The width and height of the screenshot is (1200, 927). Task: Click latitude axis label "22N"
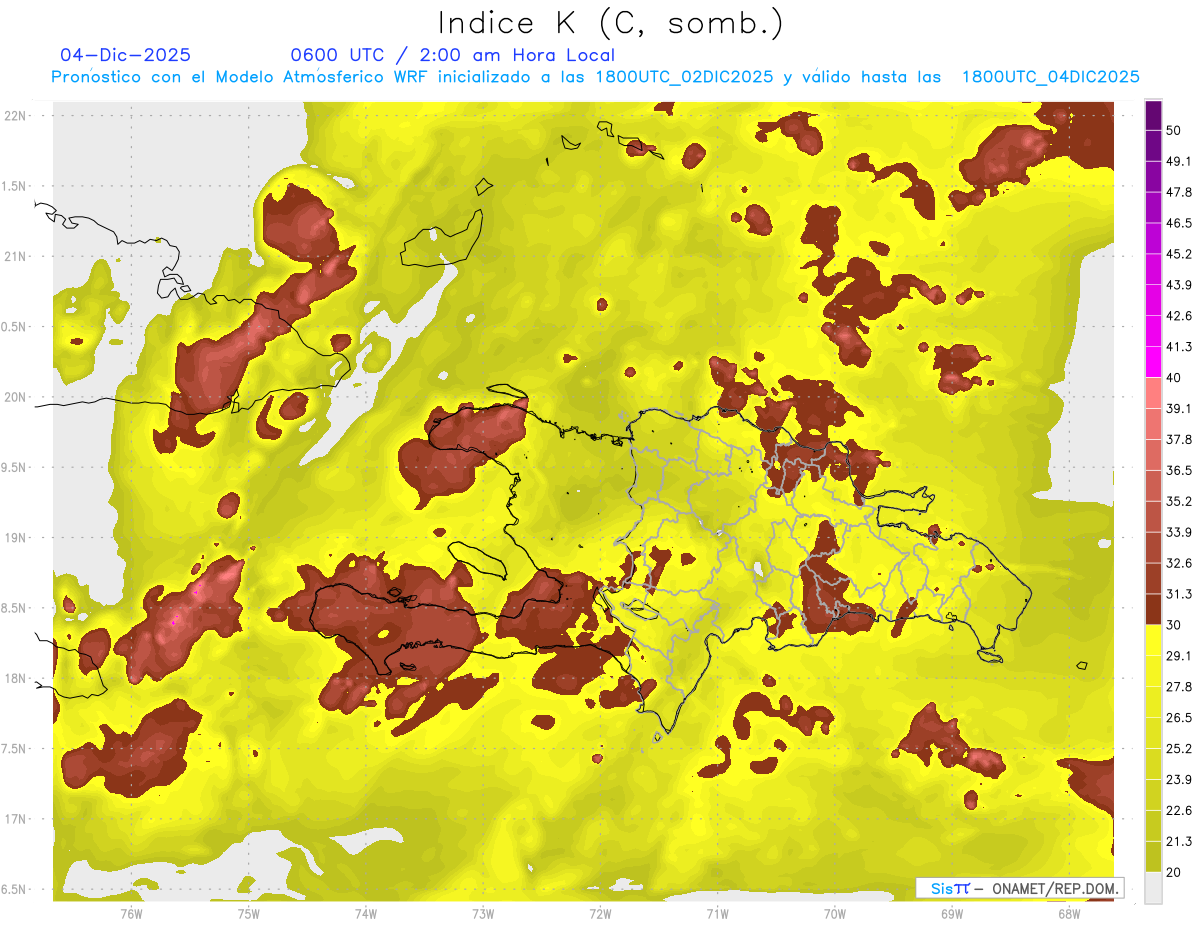(x=15, y=116)
